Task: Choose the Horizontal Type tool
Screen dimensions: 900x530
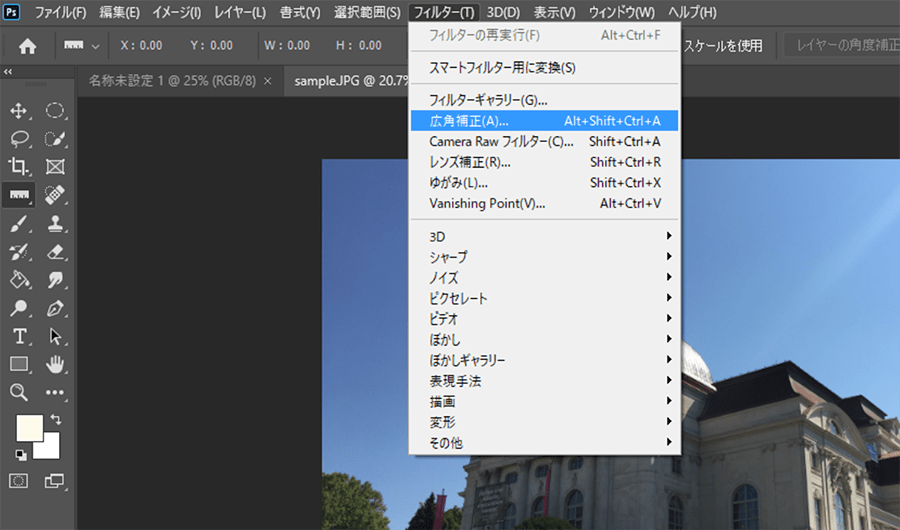Action: [19, 336]
